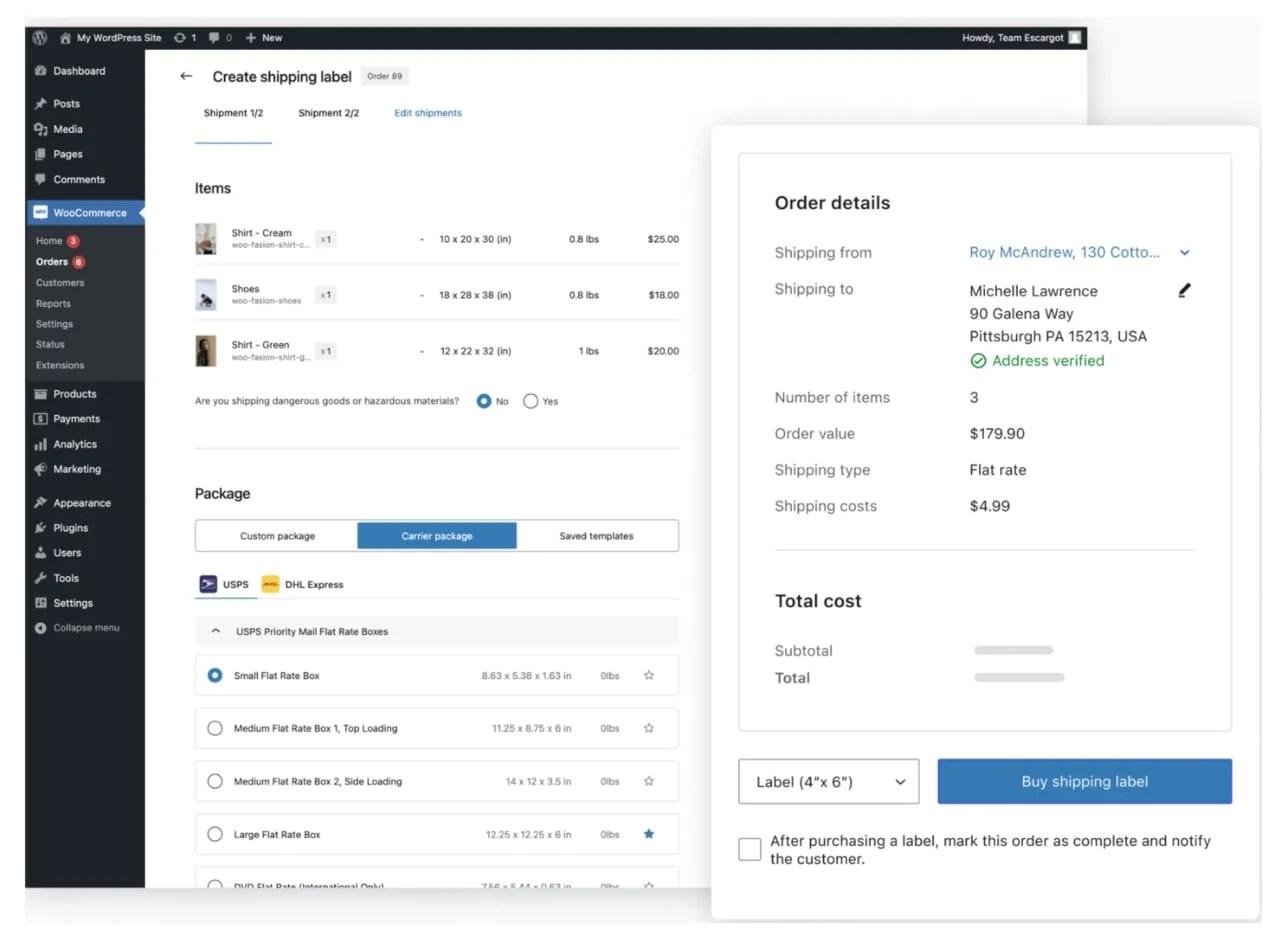Switch to Shipment 2/2 tab

click(x=328, y=113)
